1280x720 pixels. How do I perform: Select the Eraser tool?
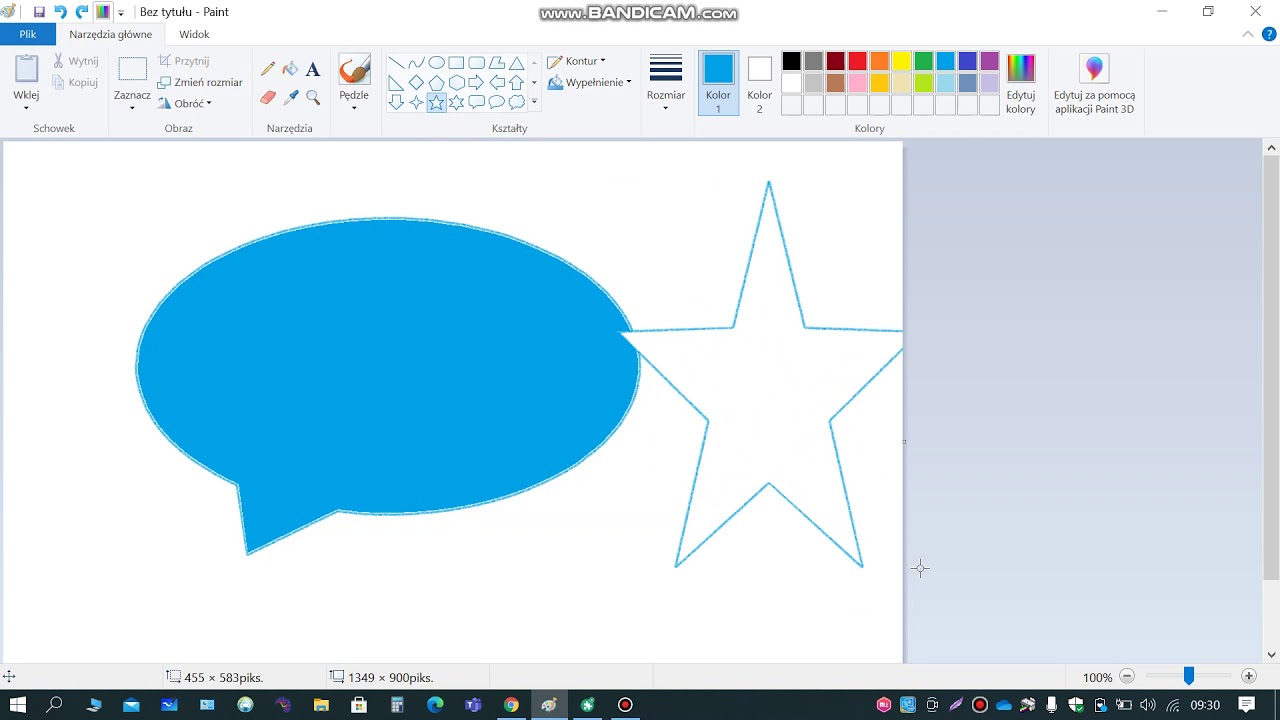[x=268, y=97]
